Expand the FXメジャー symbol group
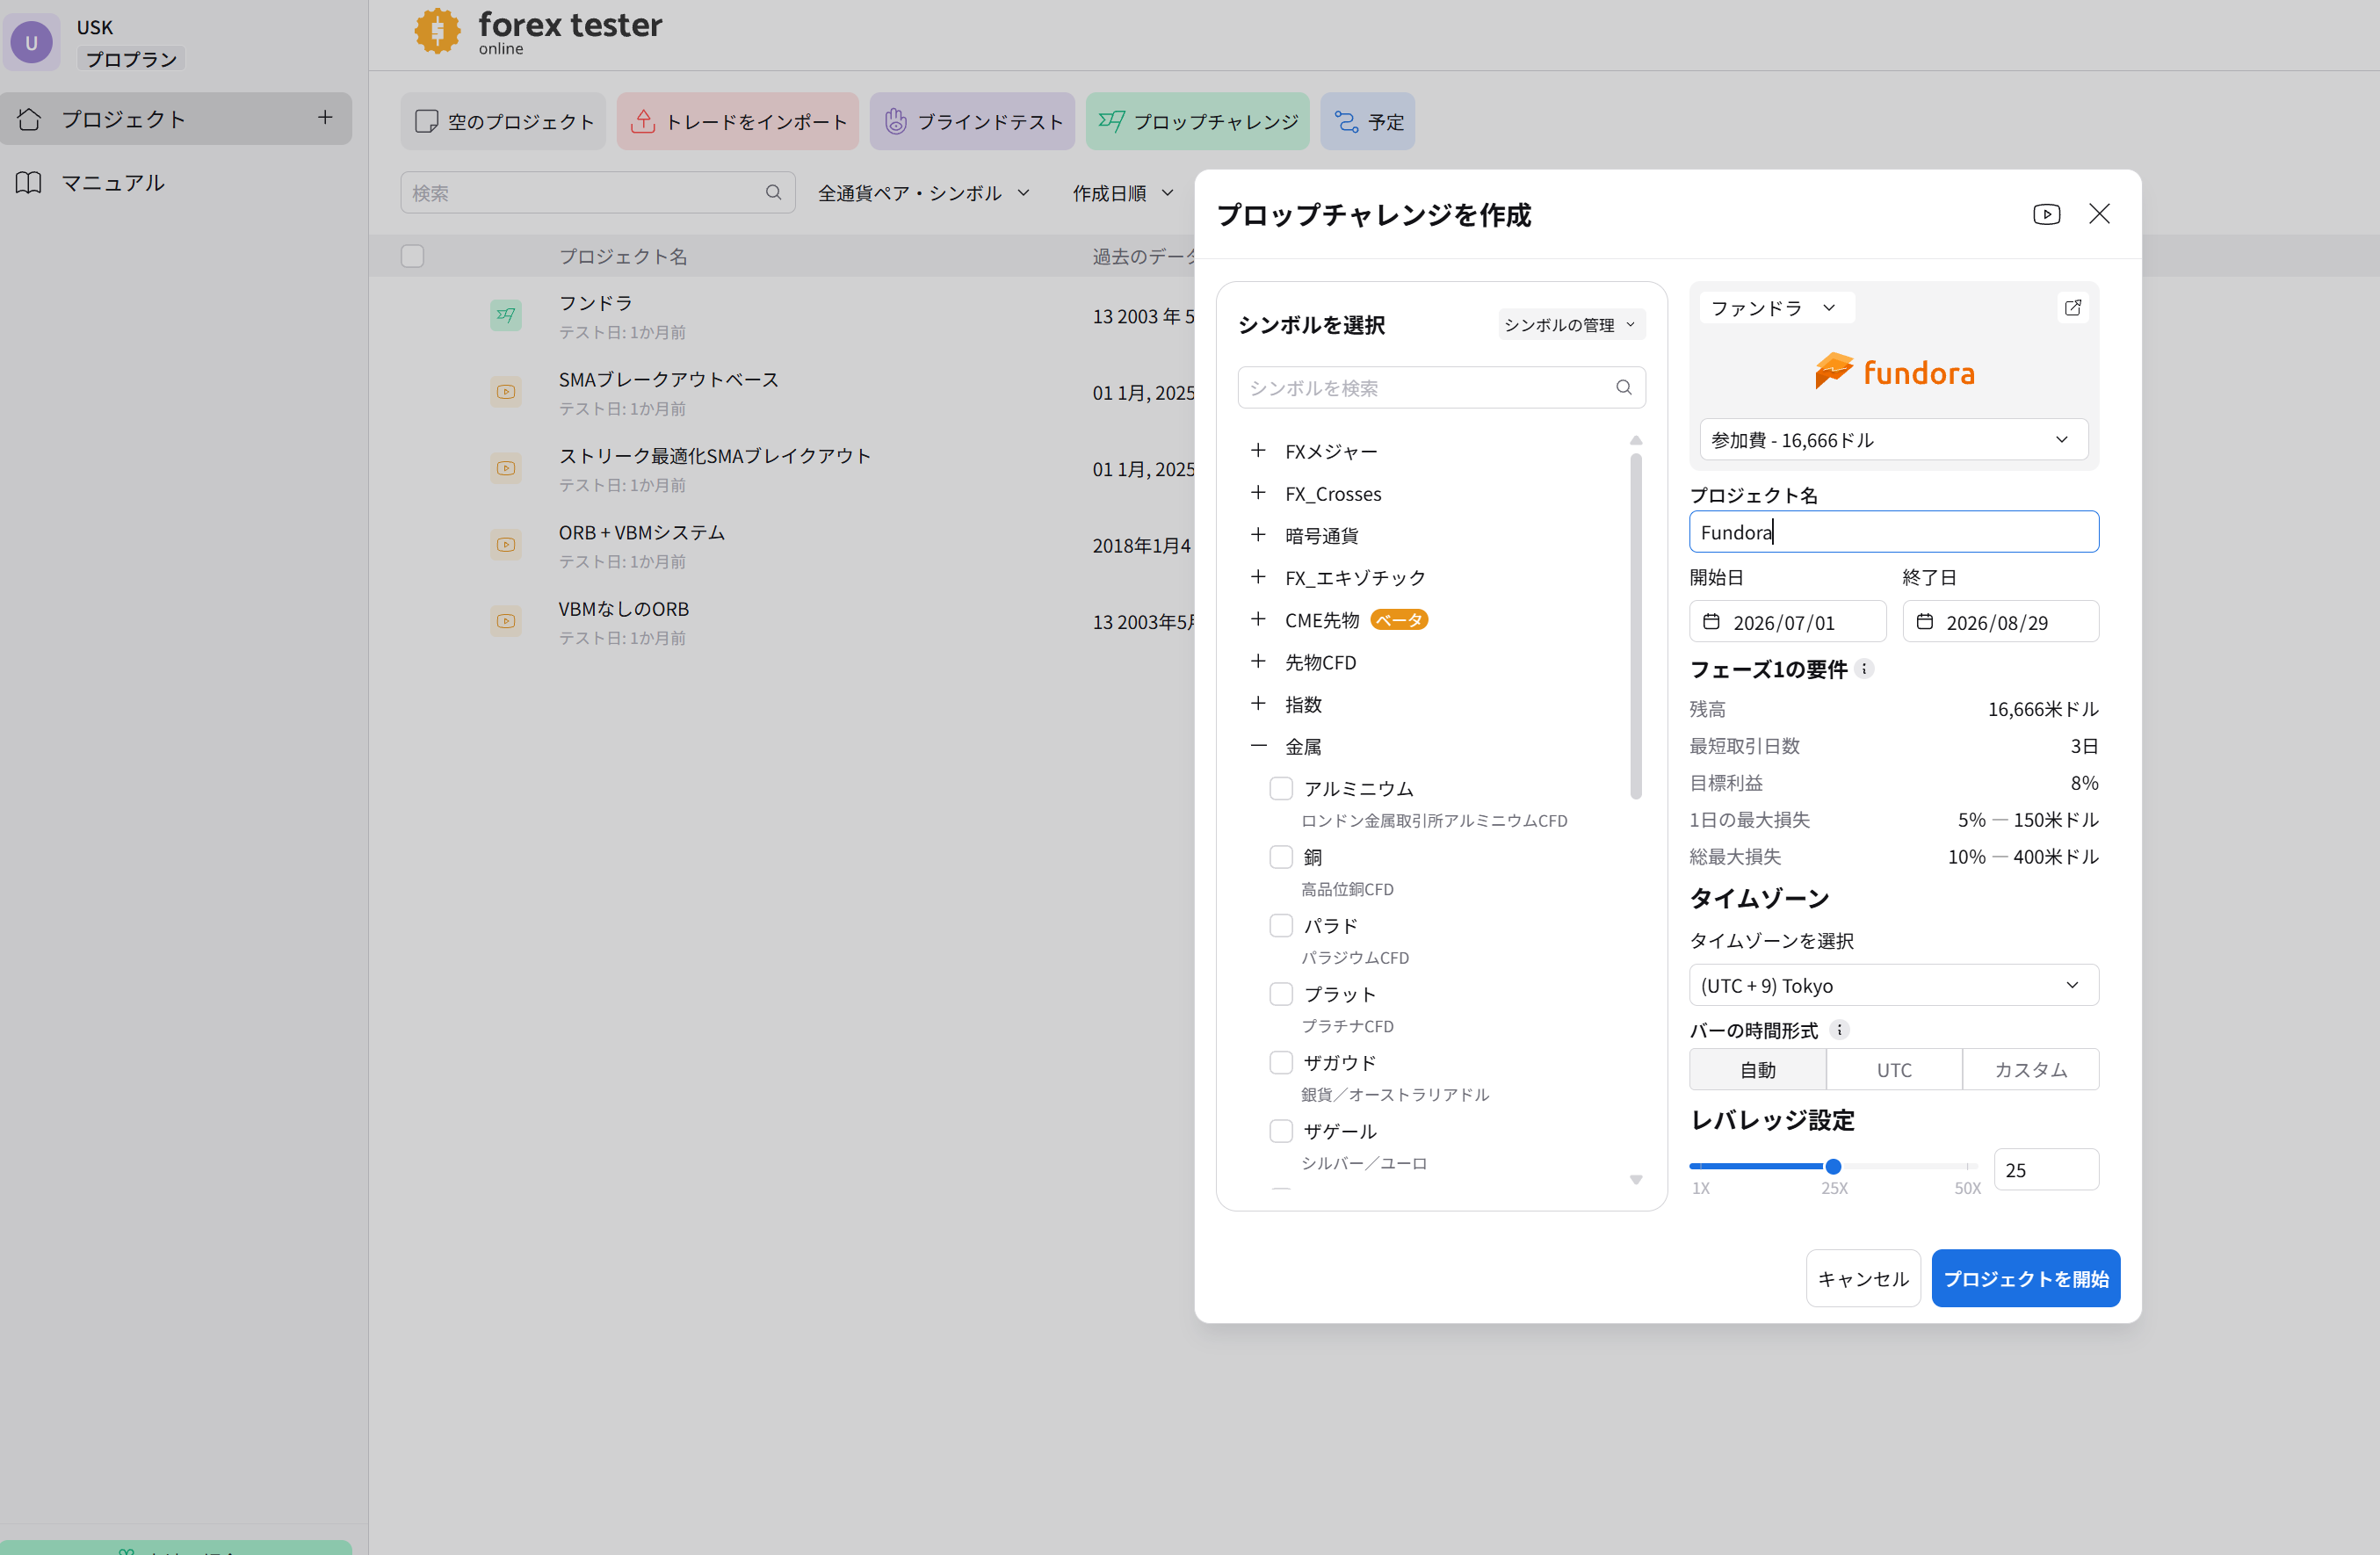Viewport: 2380px width, 1555px height. point(1258,451)
